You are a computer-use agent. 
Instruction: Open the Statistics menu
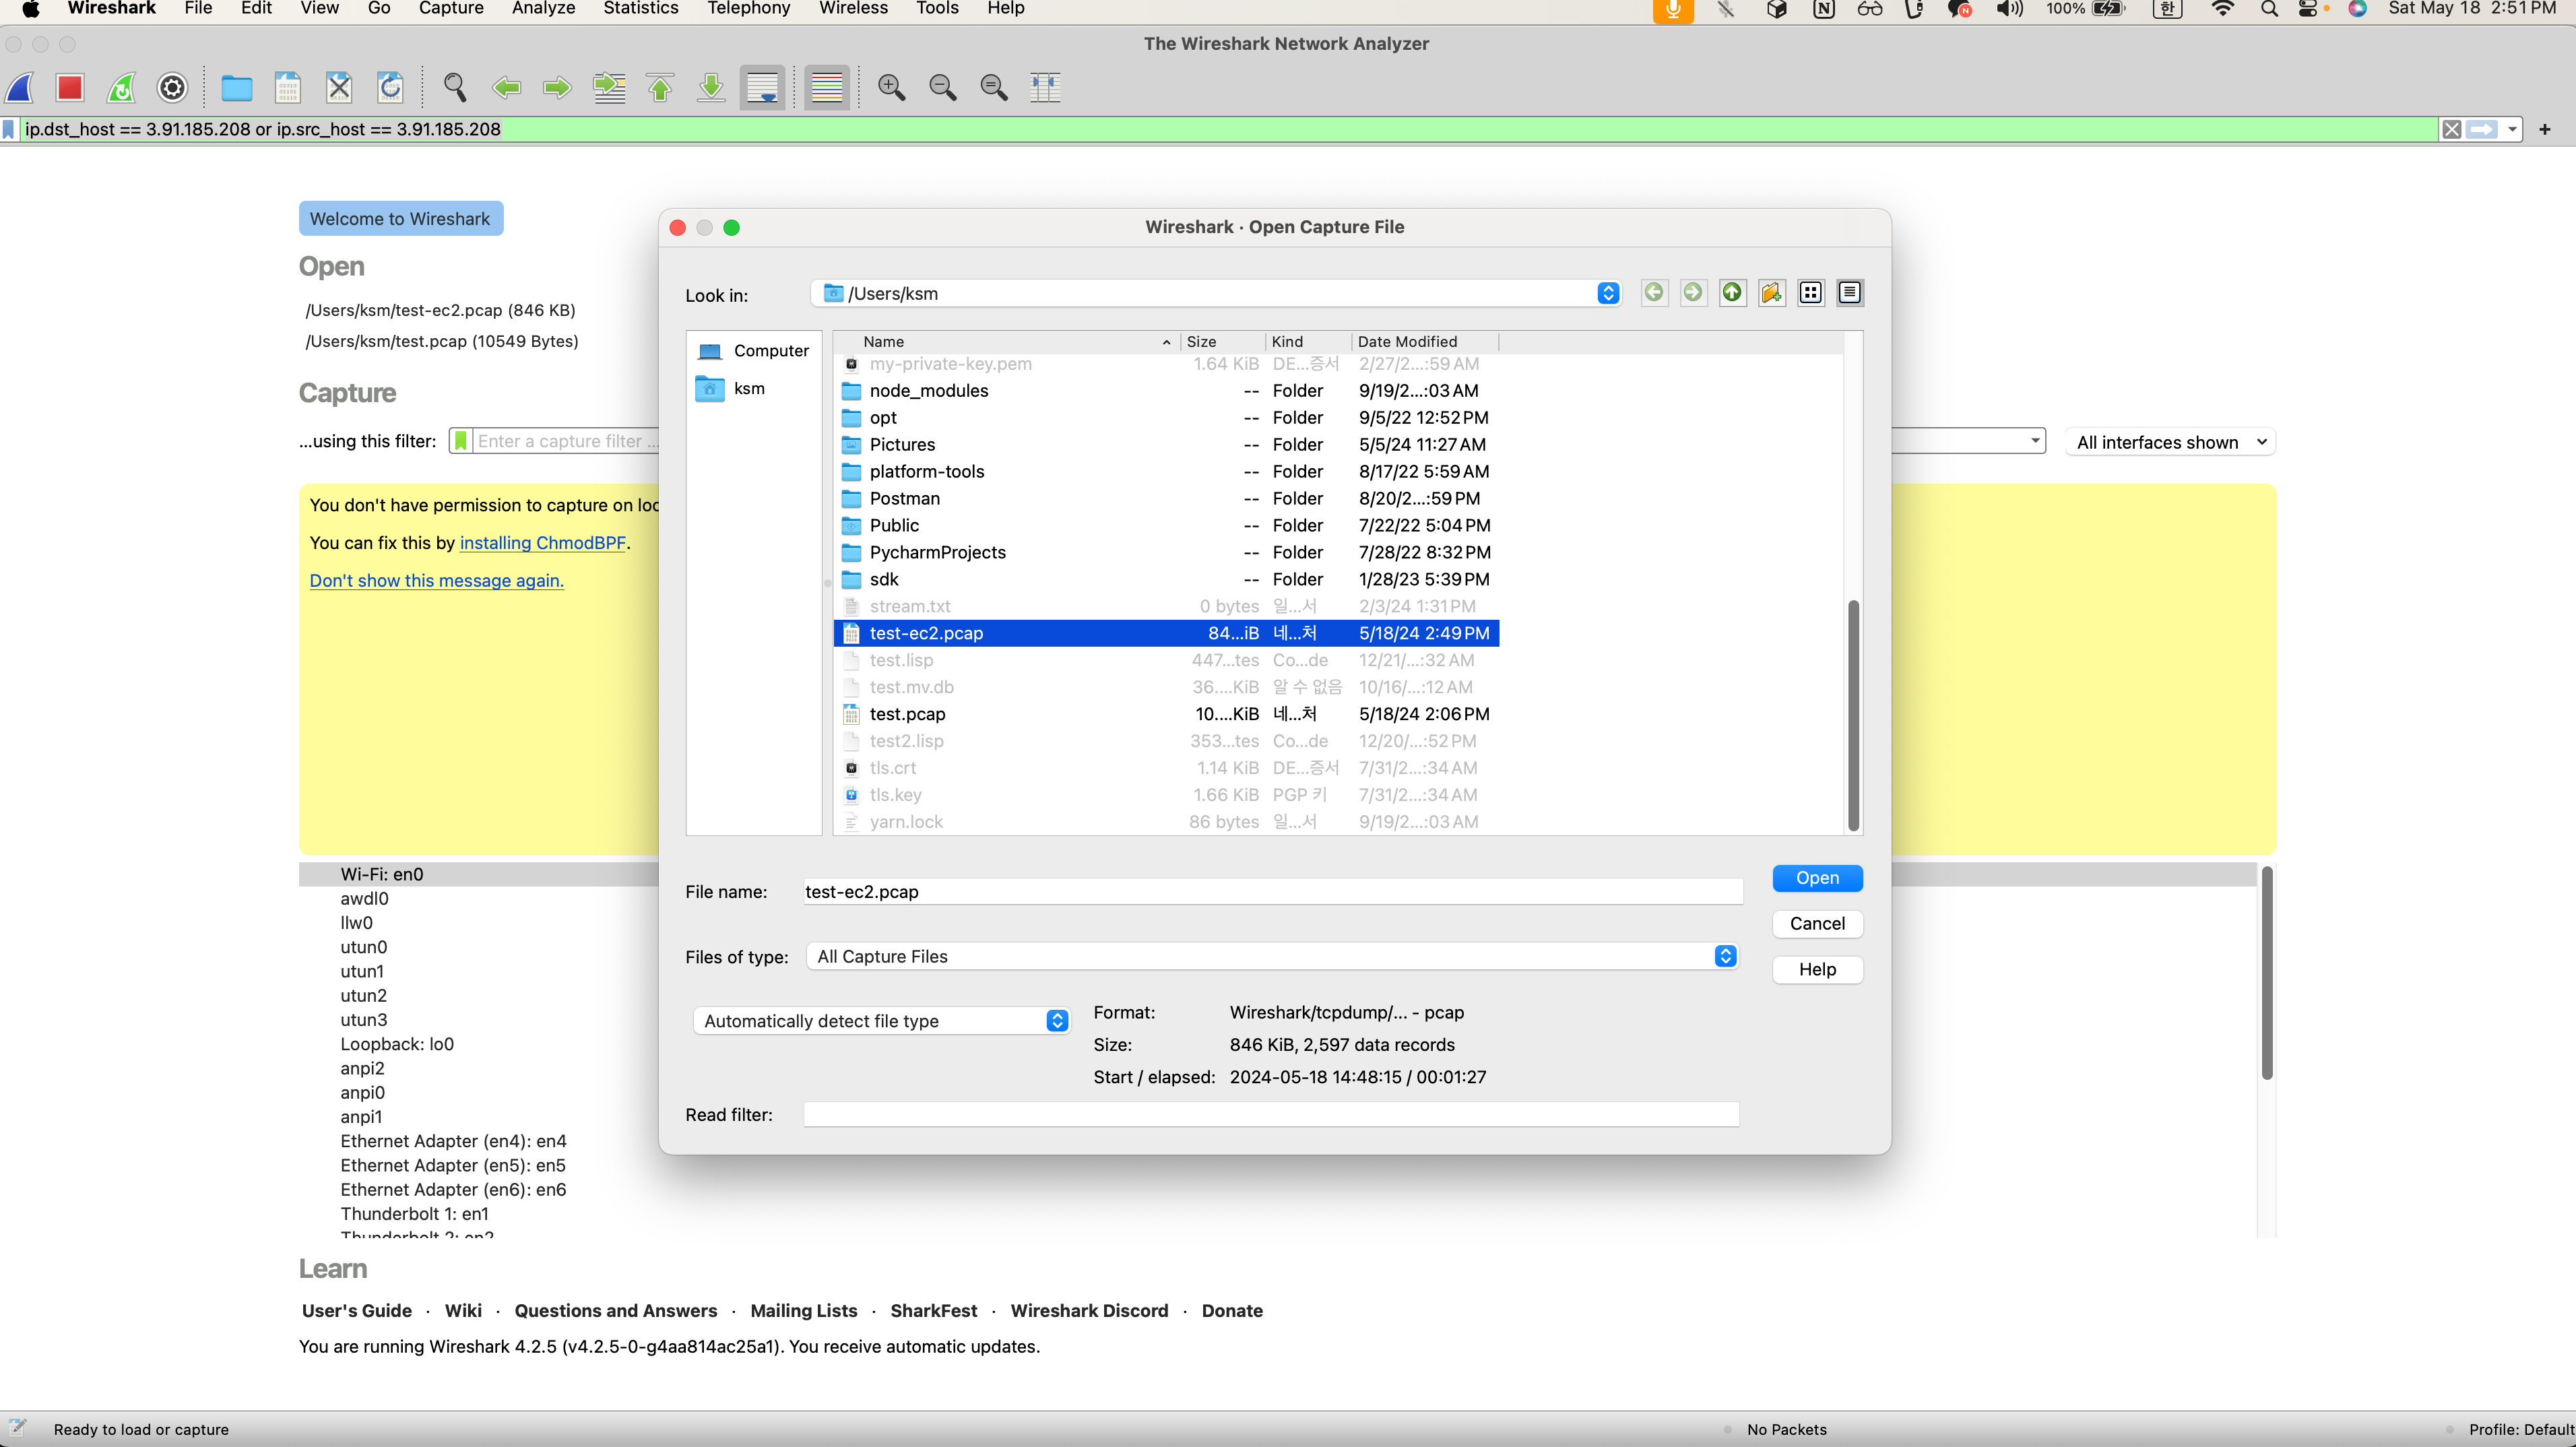point(640,9)
